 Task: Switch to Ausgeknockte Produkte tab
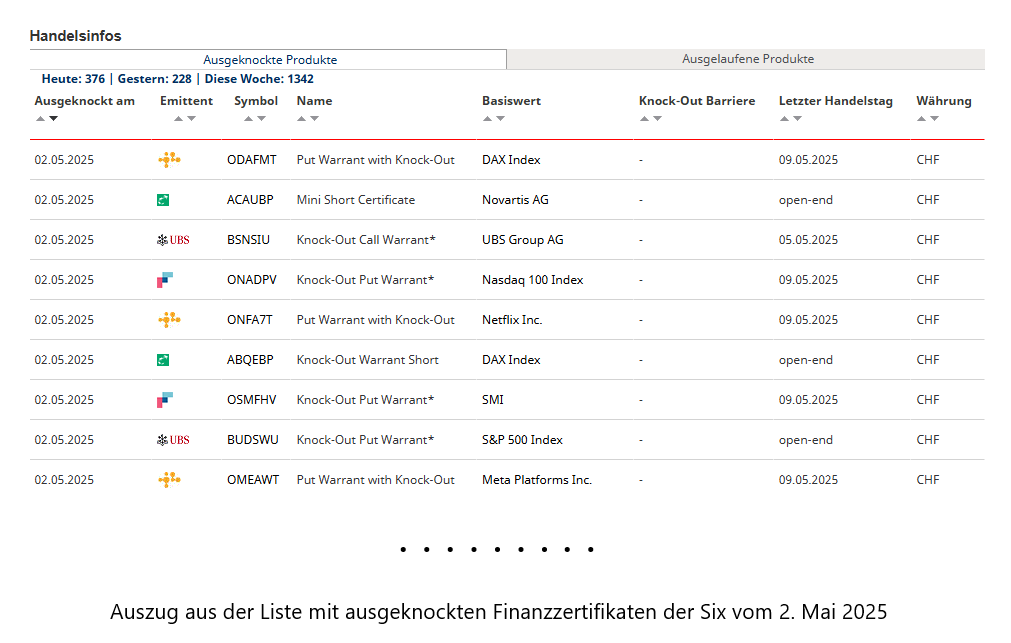click(x=268, y=59)
